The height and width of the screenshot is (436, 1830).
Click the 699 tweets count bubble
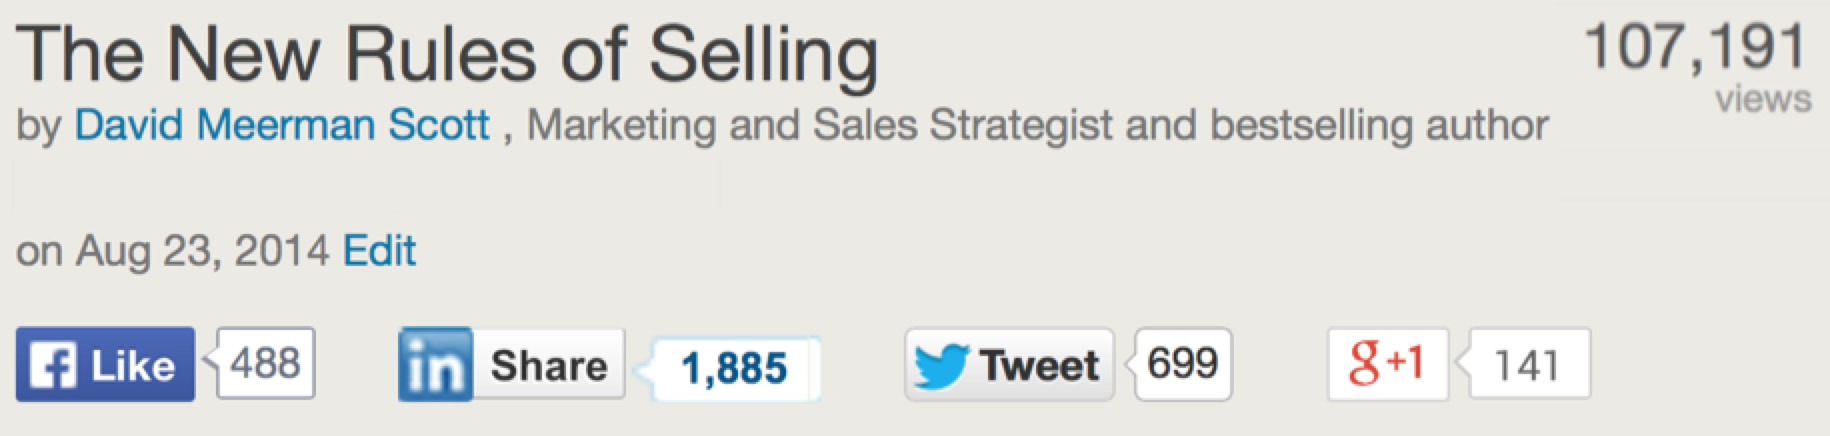pyautogui.click(x=1182, y=362)
